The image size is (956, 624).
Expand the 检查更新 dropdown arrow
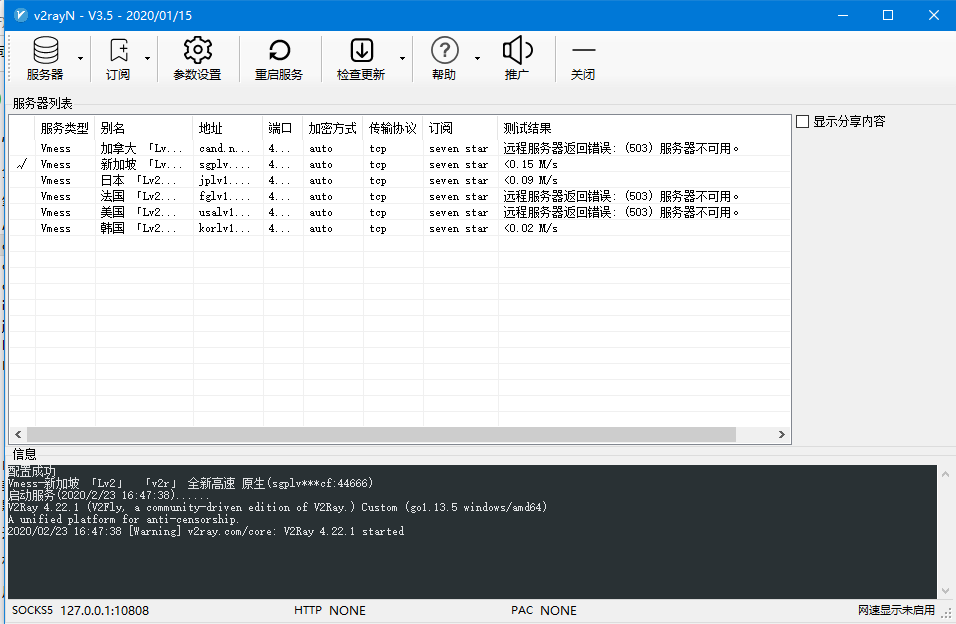click(402, 59)
